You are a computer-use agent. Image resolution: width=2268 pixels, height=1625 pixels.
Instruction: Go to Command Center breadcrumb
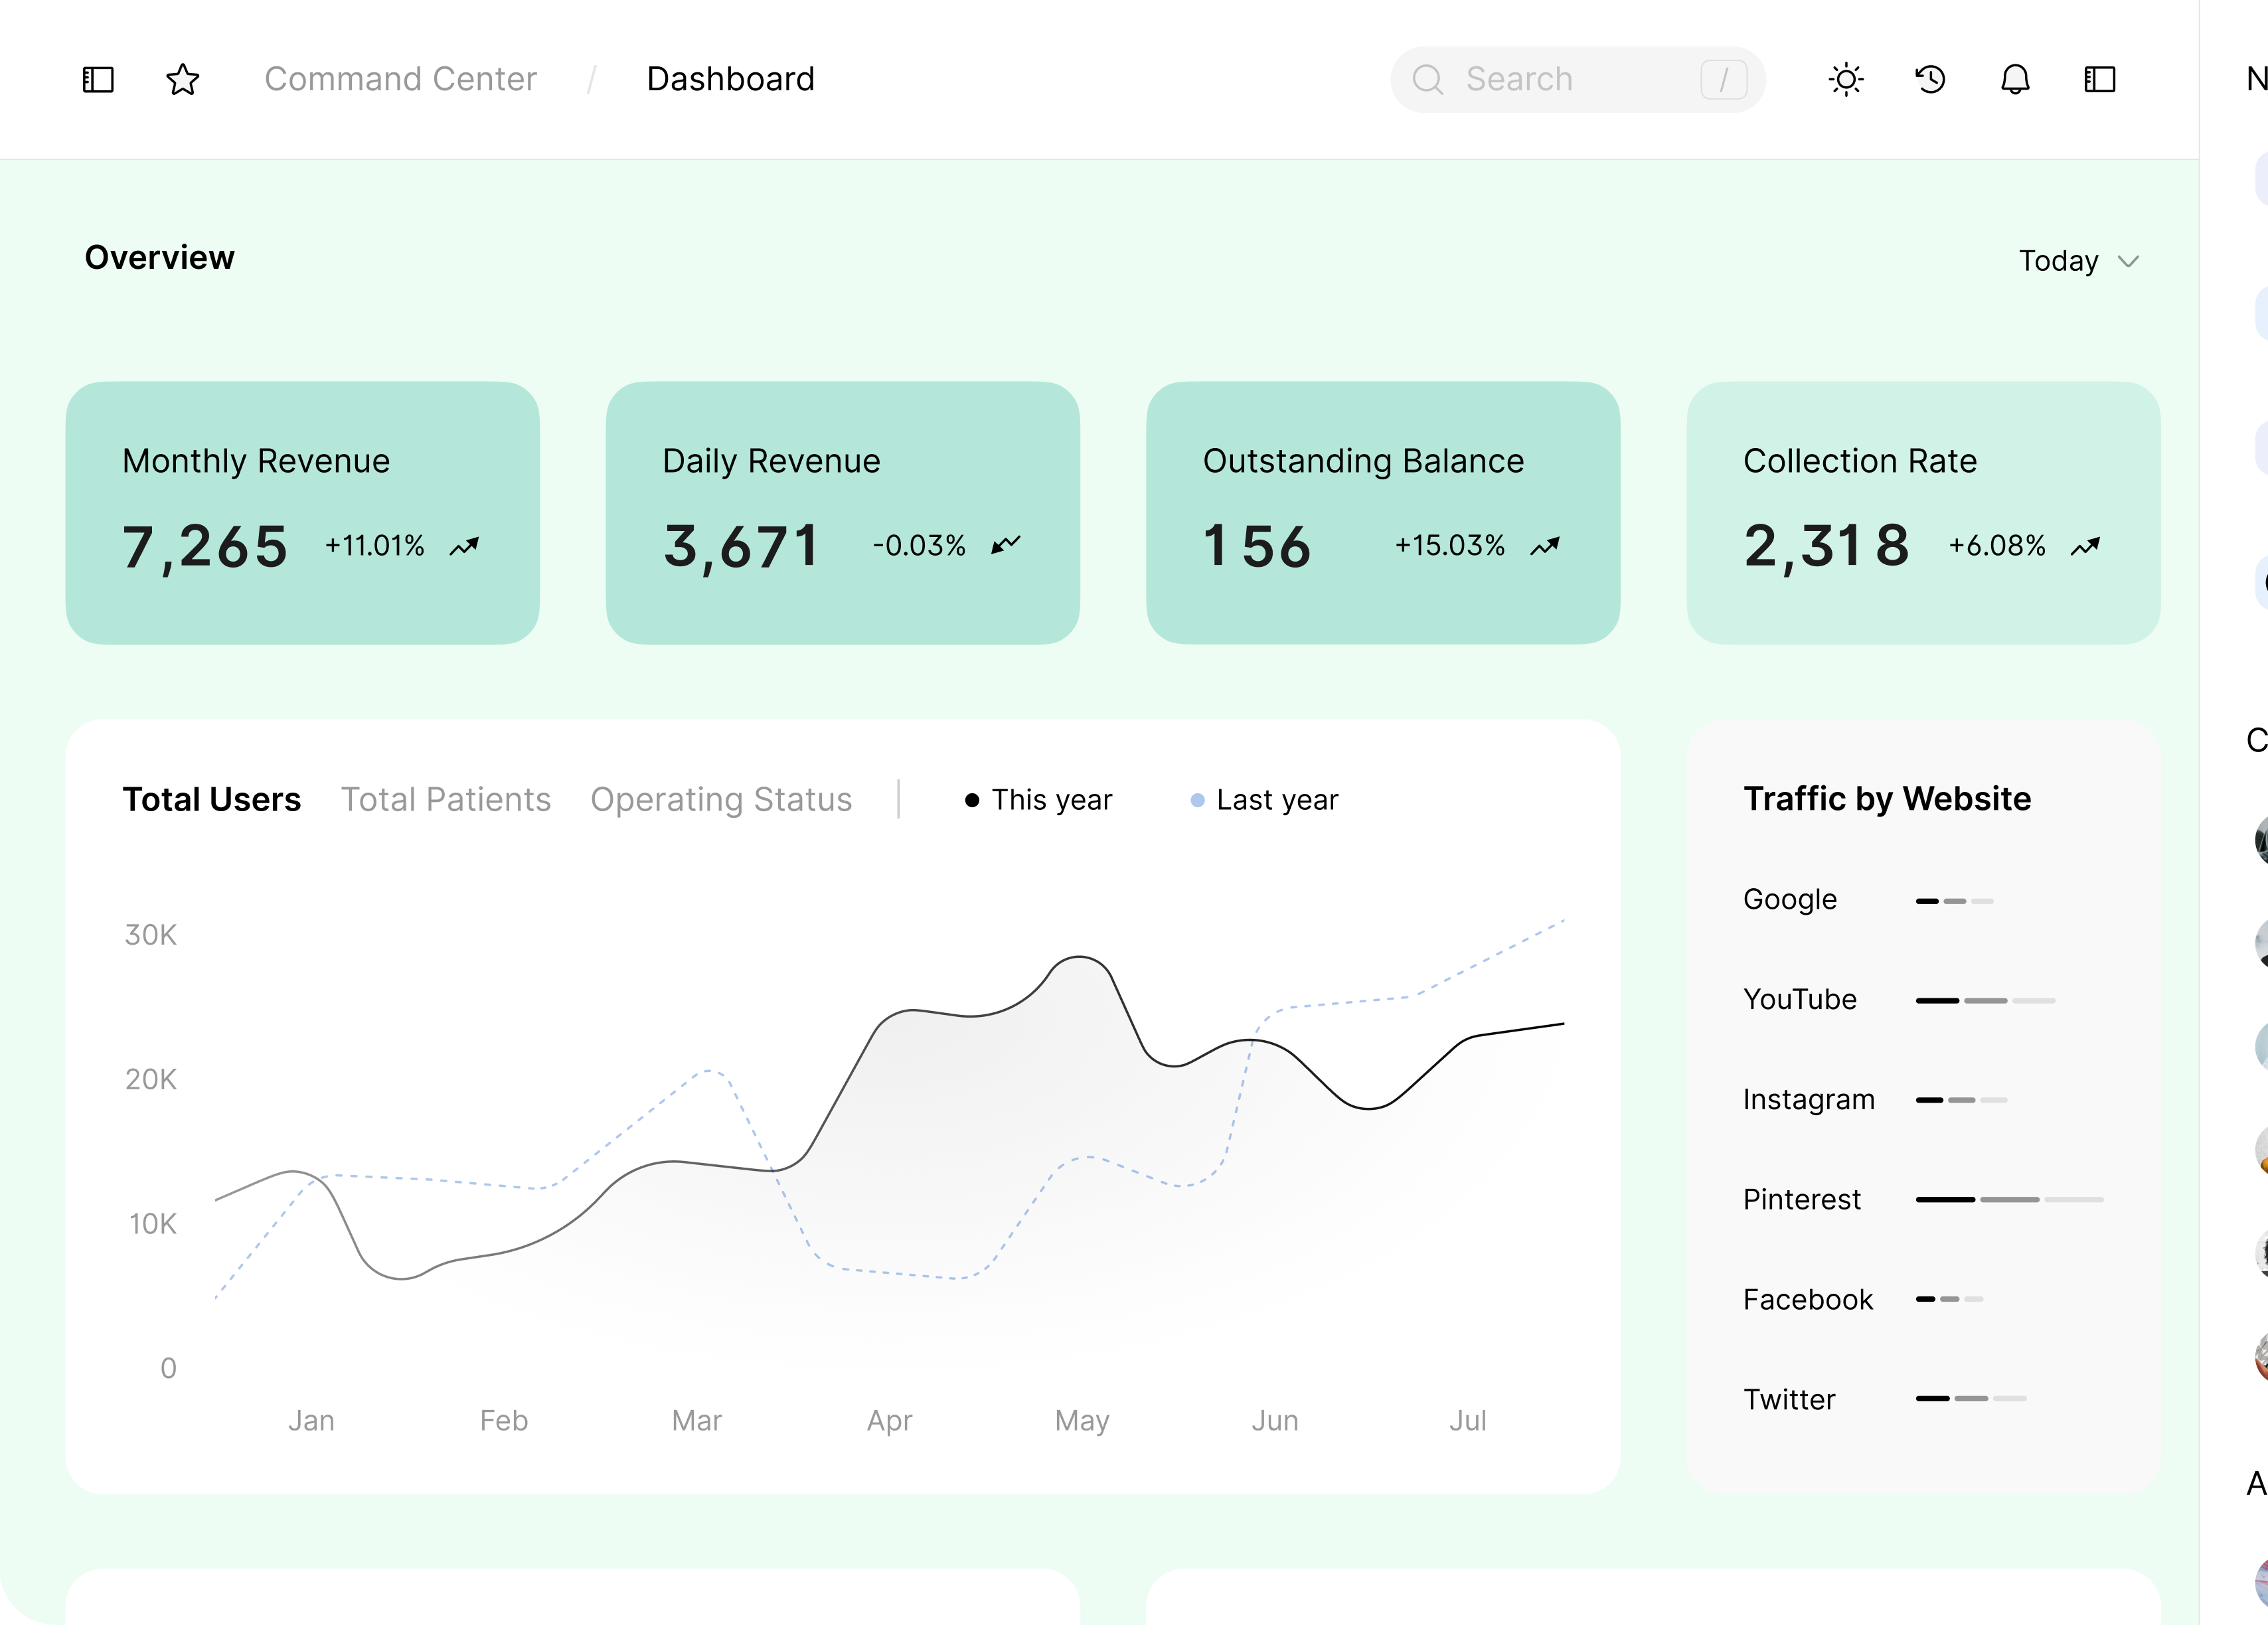[x=400, y=79]
